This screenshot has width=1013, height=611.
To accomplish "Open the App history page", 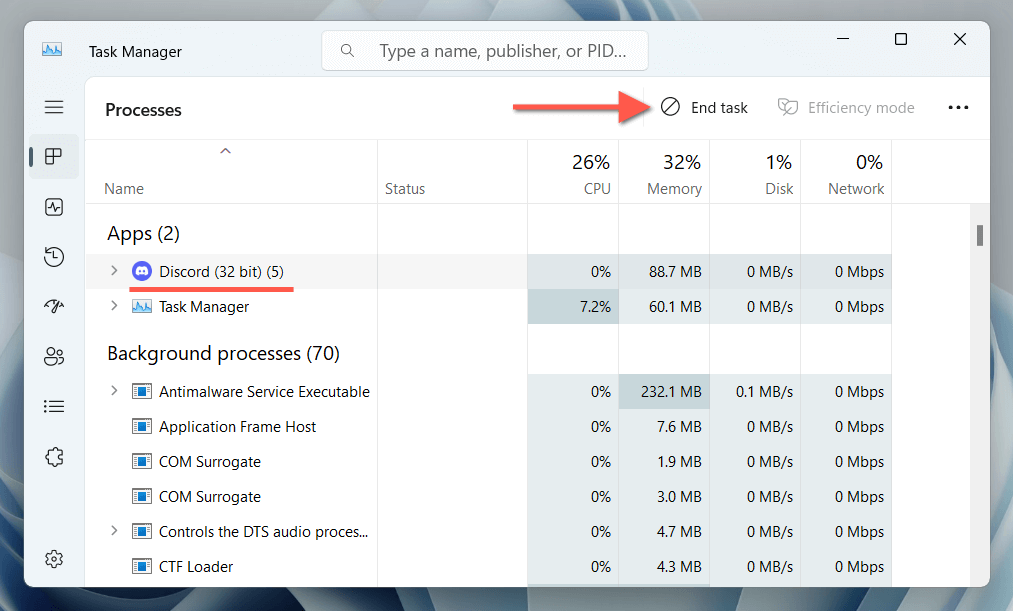I will [54, 257].
